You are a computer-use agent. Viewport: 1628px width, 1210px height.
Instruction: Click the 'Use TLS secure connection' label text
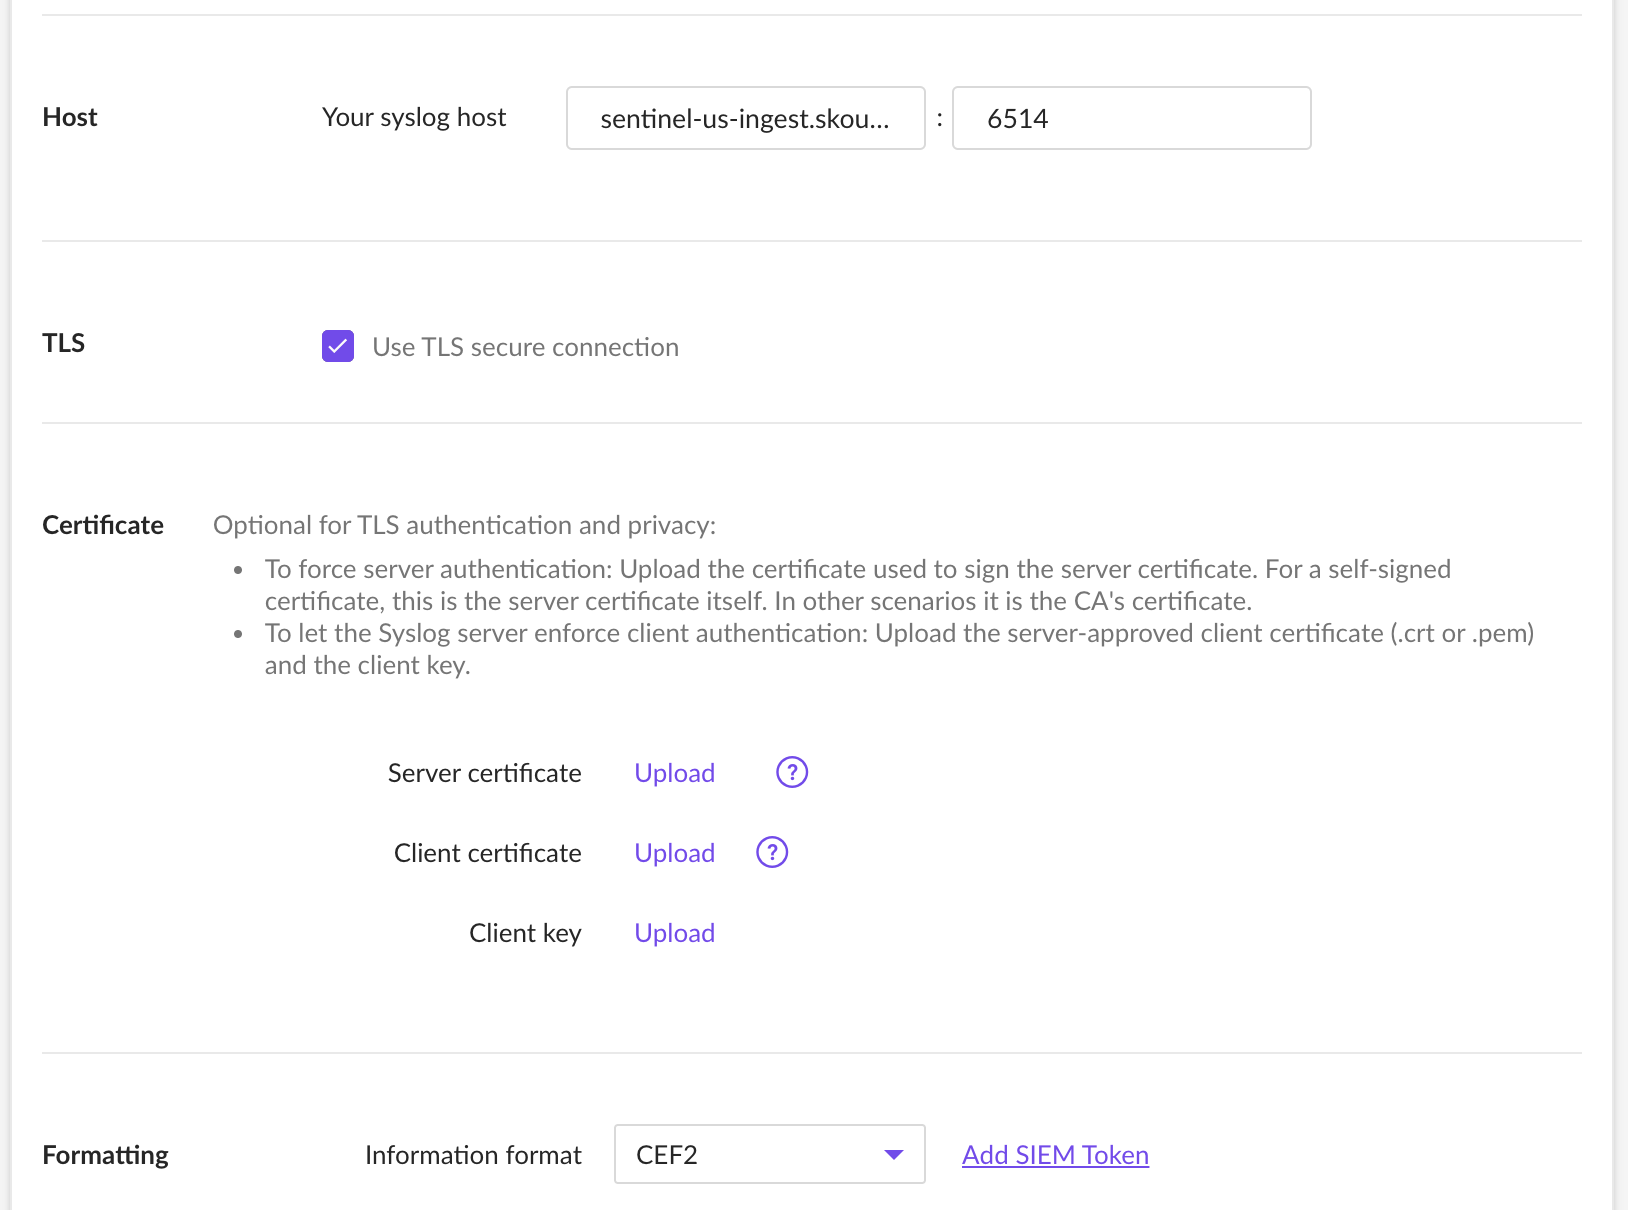[x=526, y=347]
